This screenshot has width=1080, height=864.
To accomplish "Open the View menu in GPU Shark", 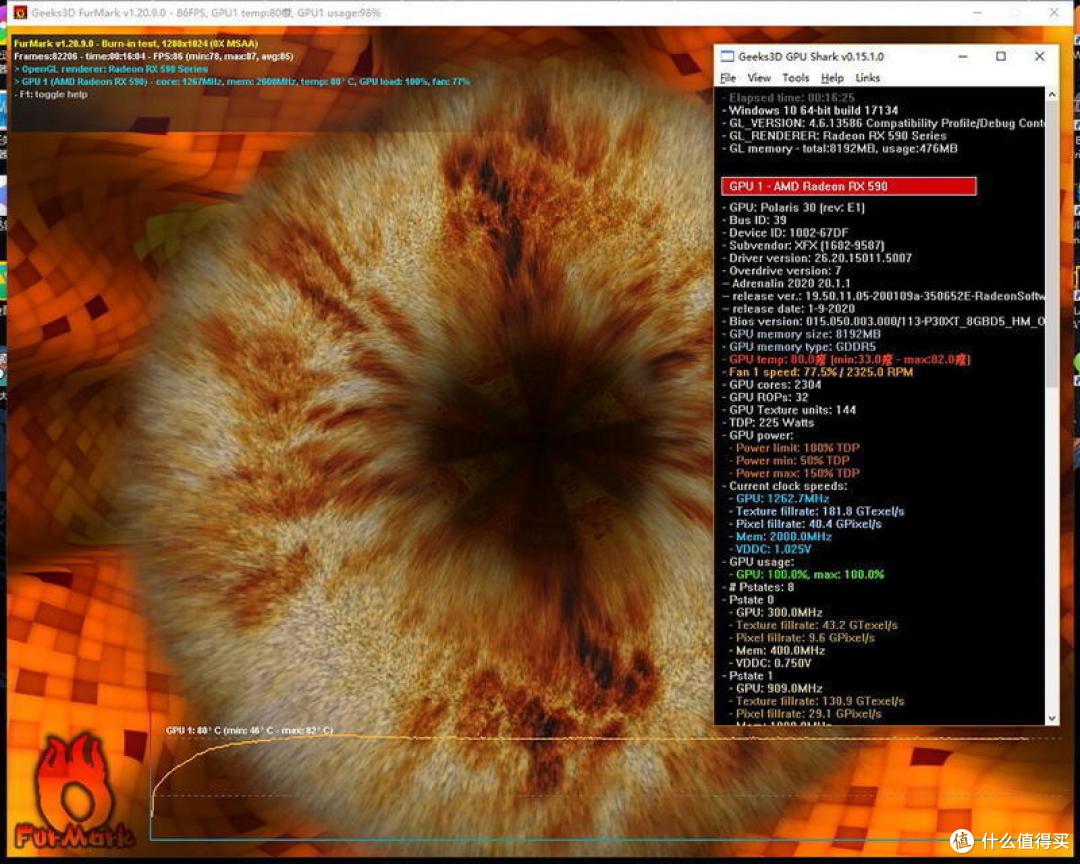I will point(759,78).
